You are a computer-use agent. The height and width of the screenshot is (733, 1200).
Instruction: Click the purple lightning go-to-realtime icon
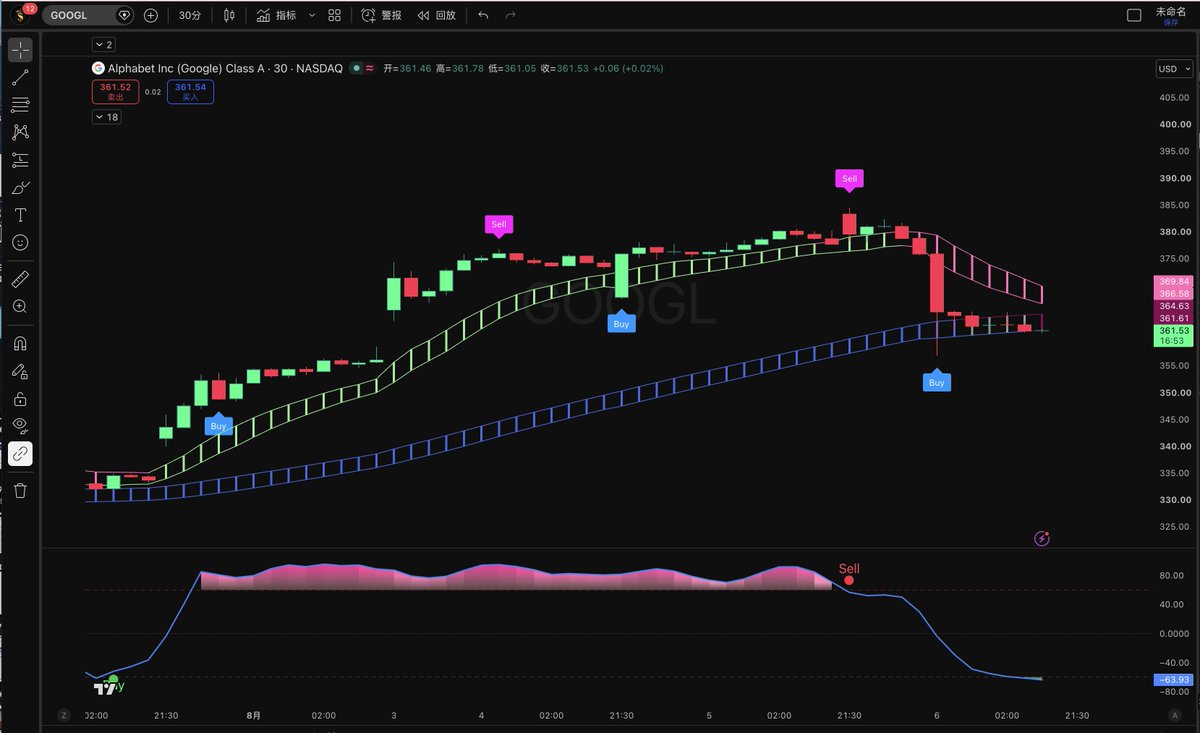pyautogui.click(x=1042, y=538)
